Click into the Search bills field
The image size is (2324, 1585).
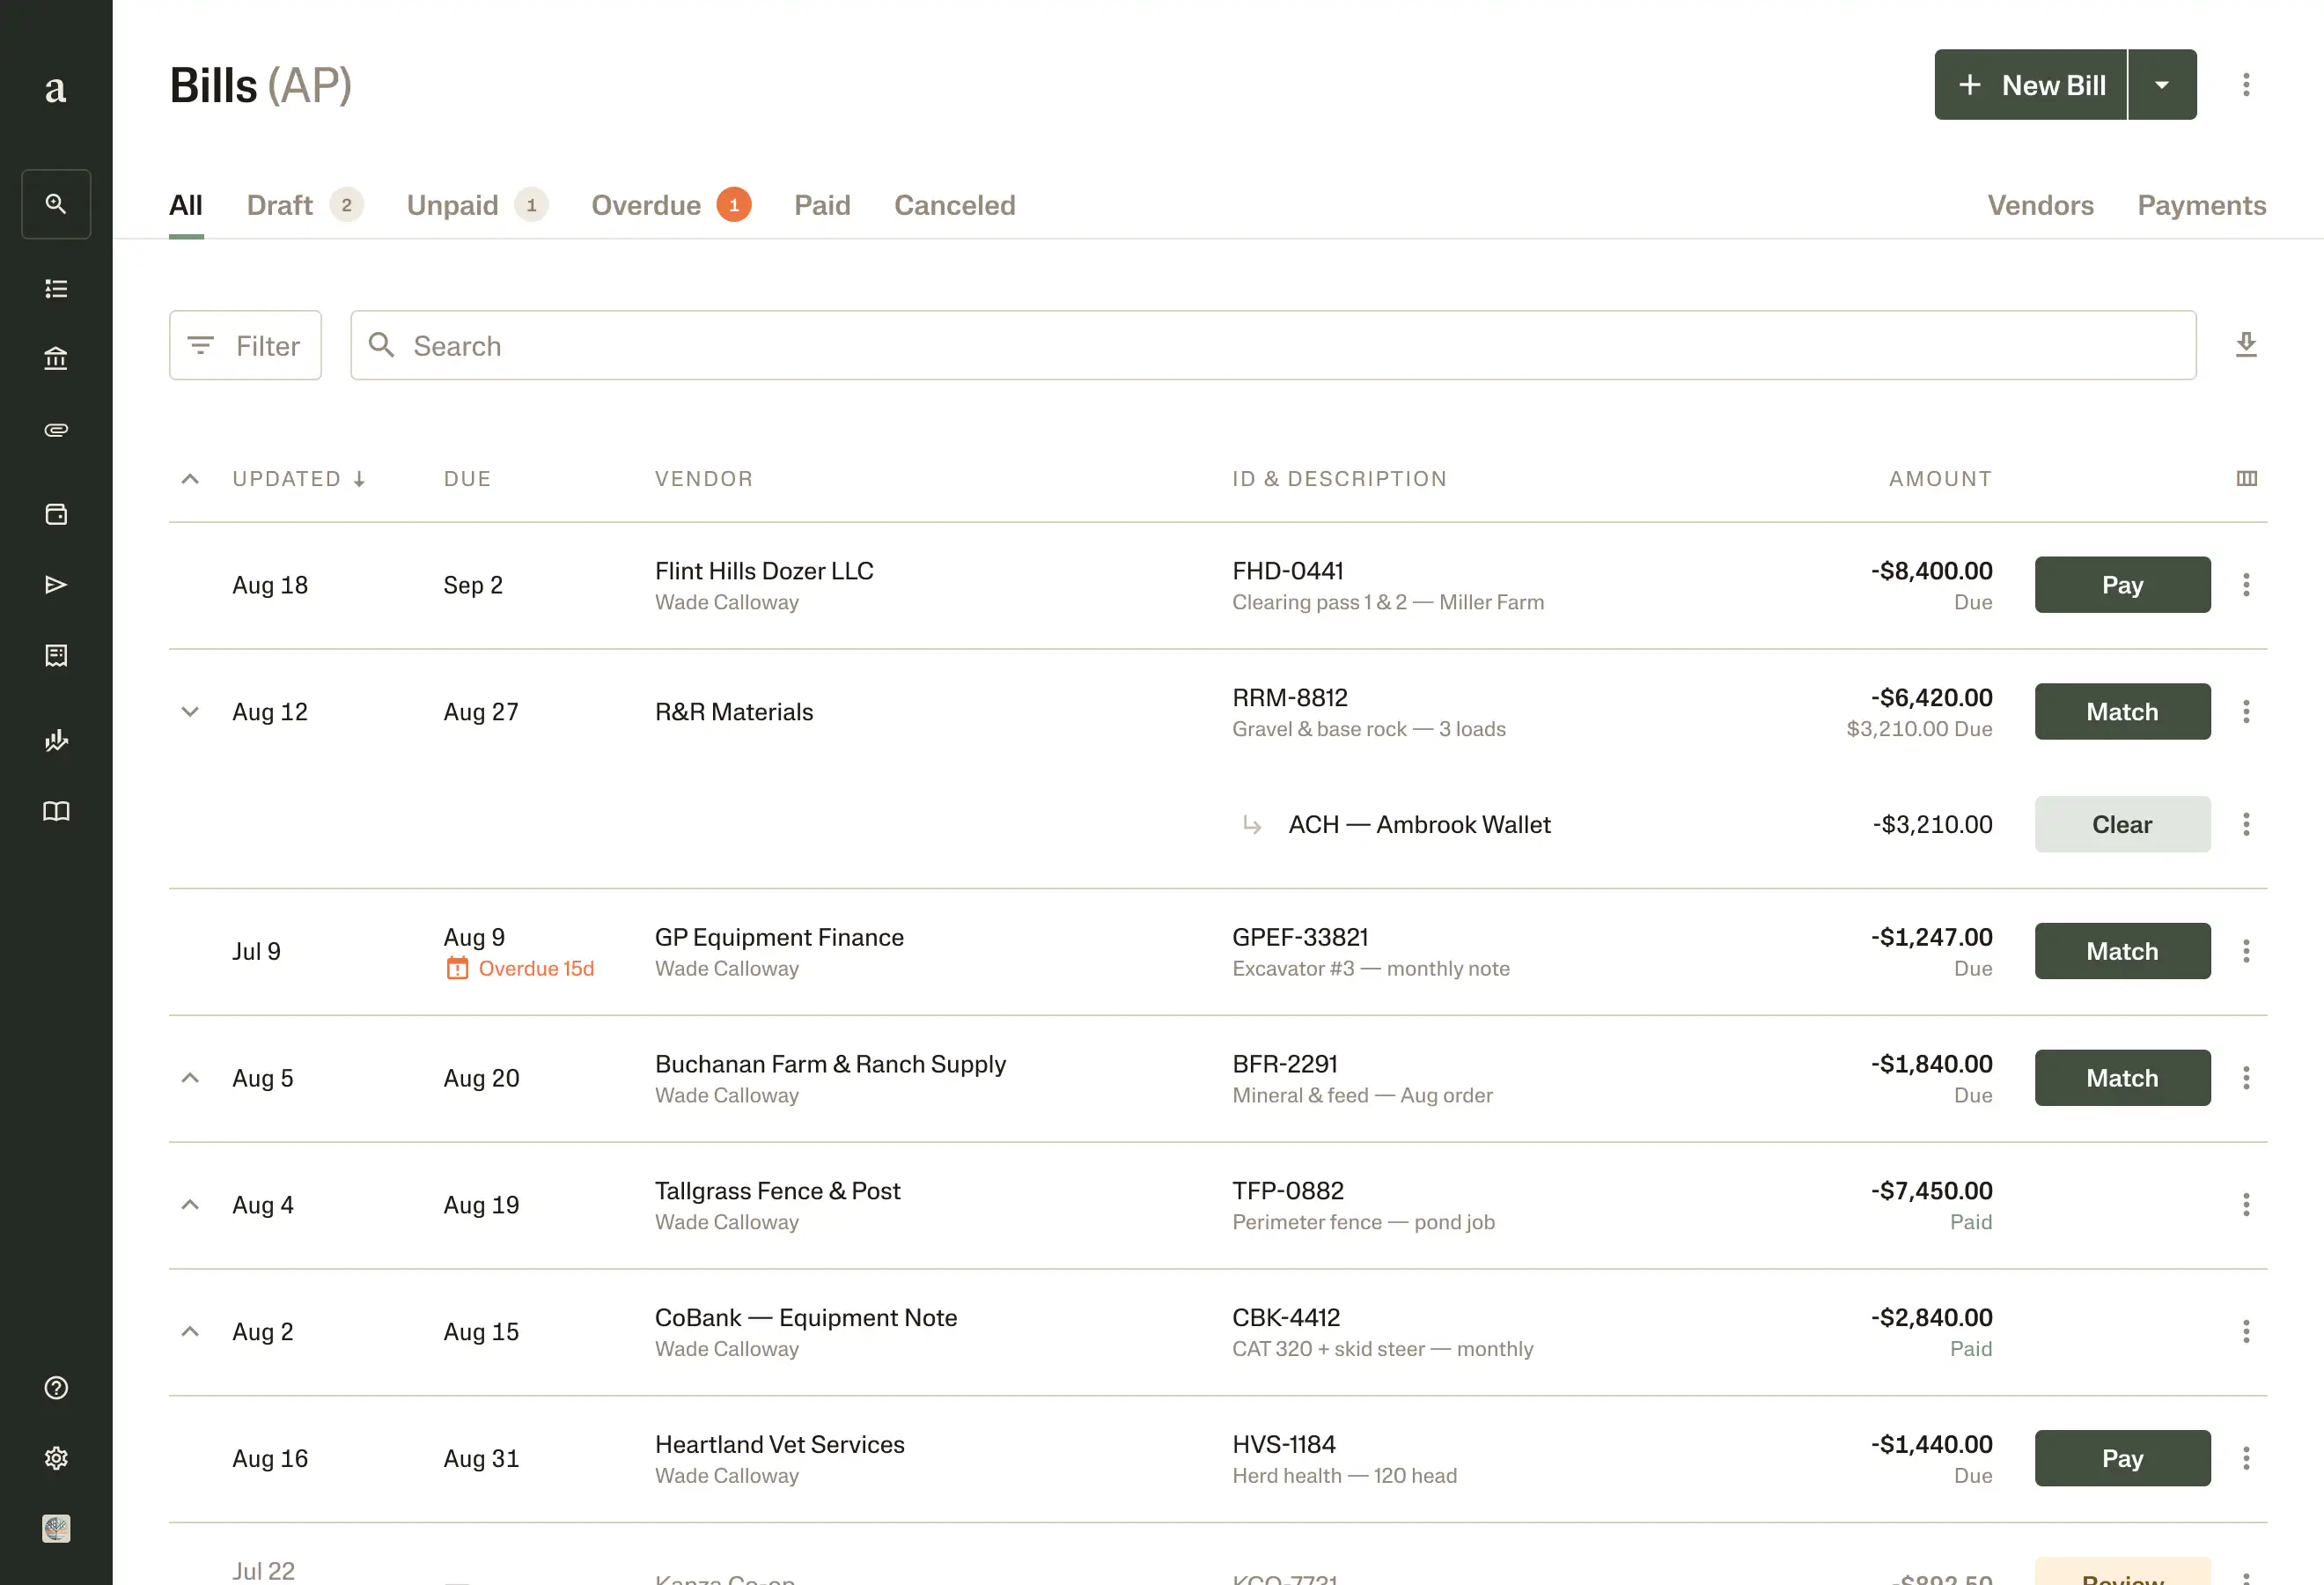1273,345
